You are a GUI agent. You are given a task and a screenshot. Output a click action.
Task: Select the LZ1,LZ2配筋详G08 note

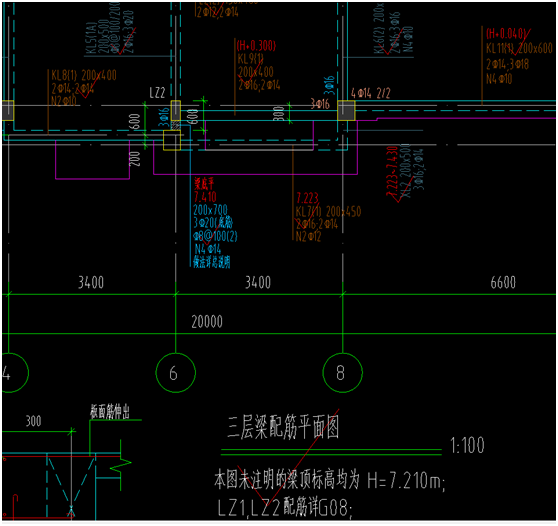click(285, 508)
